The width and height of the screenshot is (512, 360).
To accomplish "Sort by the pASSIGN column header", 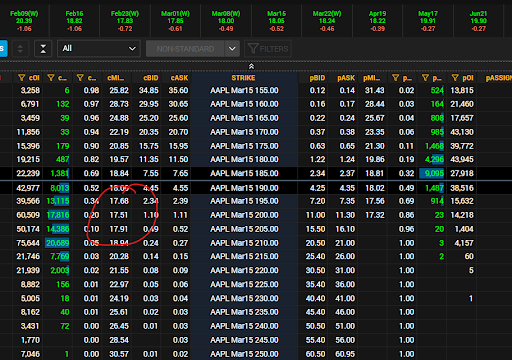I will pyautogui.click(x=498, y=78).
